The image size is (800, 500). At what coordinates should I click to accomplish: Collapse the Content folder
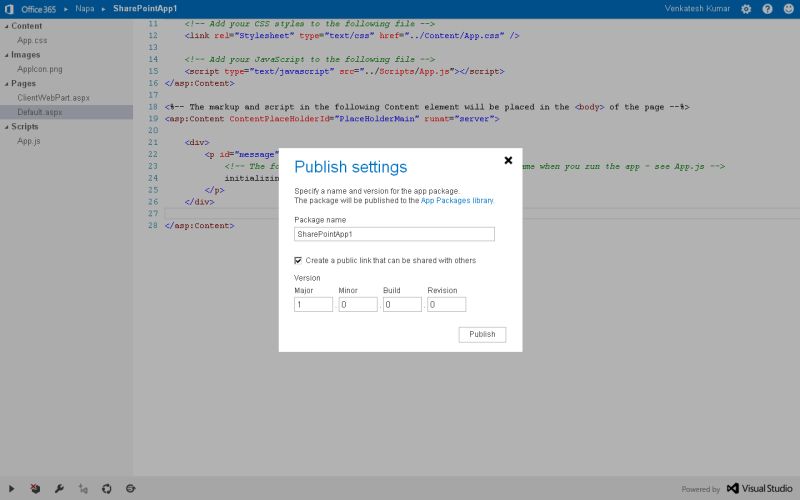pos(7,26)
